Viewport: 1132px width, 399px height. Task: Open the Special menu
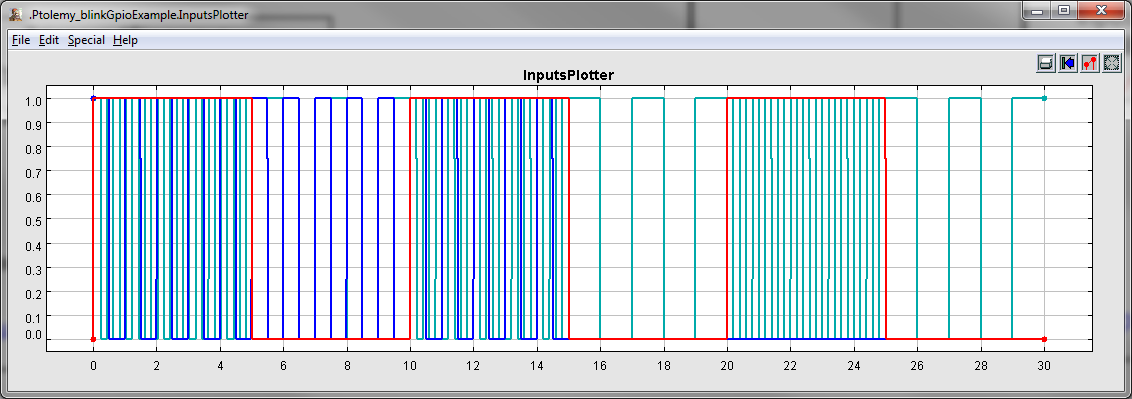point(86,40)
